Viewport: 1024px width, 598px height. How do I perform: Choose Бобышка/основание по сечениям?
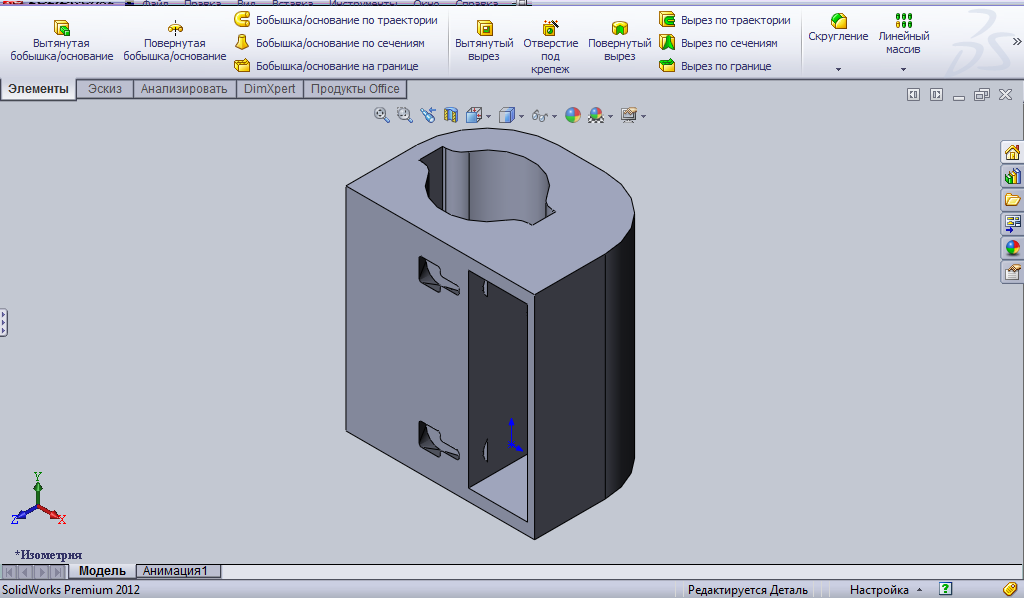tap(330, 43)
